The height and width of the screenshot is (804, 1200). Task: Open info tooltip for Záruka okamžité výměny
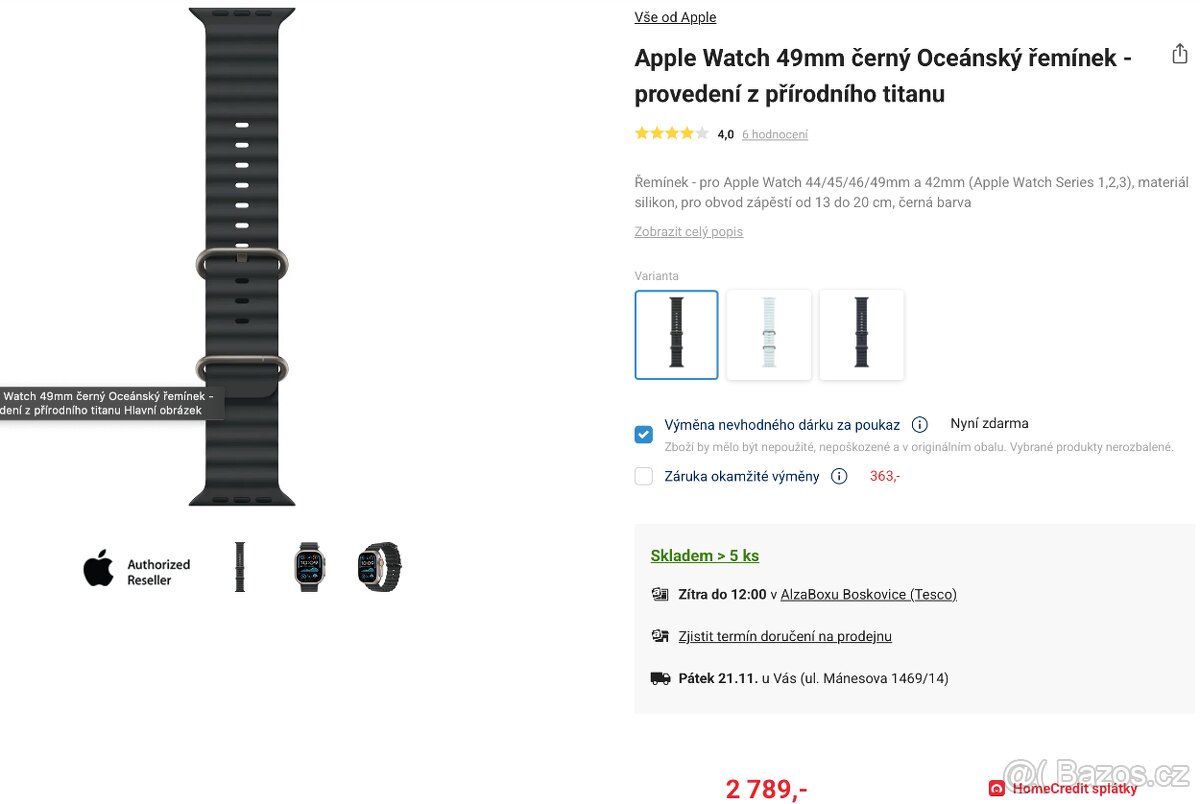coord(839,476)
